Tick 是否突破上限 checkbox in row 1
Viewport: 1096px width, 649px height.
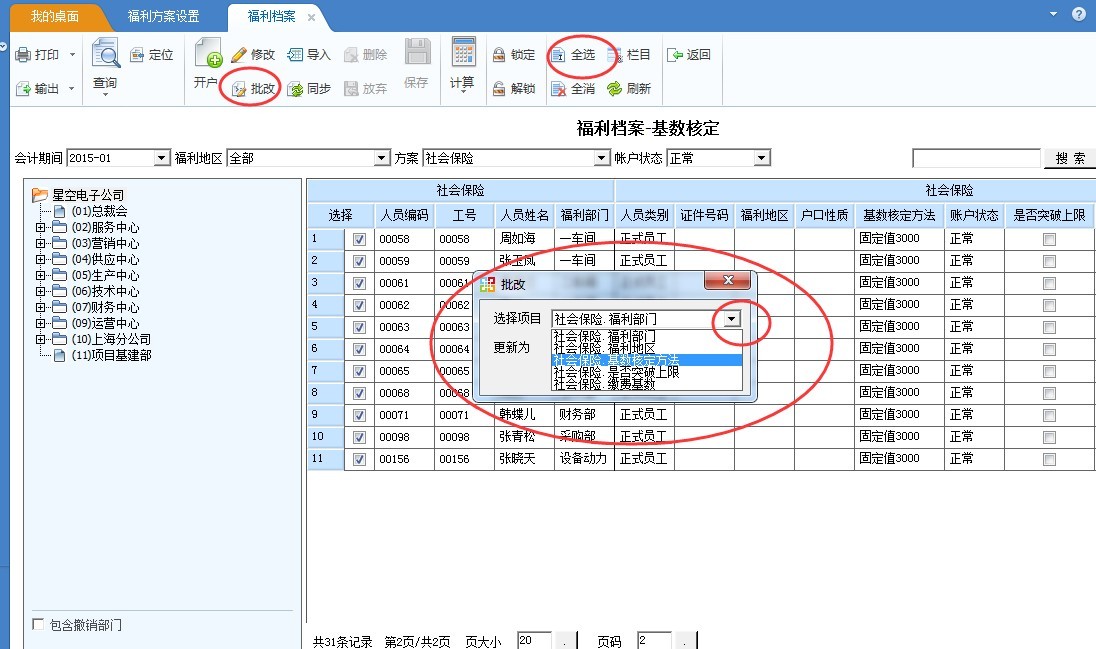pyautogui.click(x=1049, y=239)
